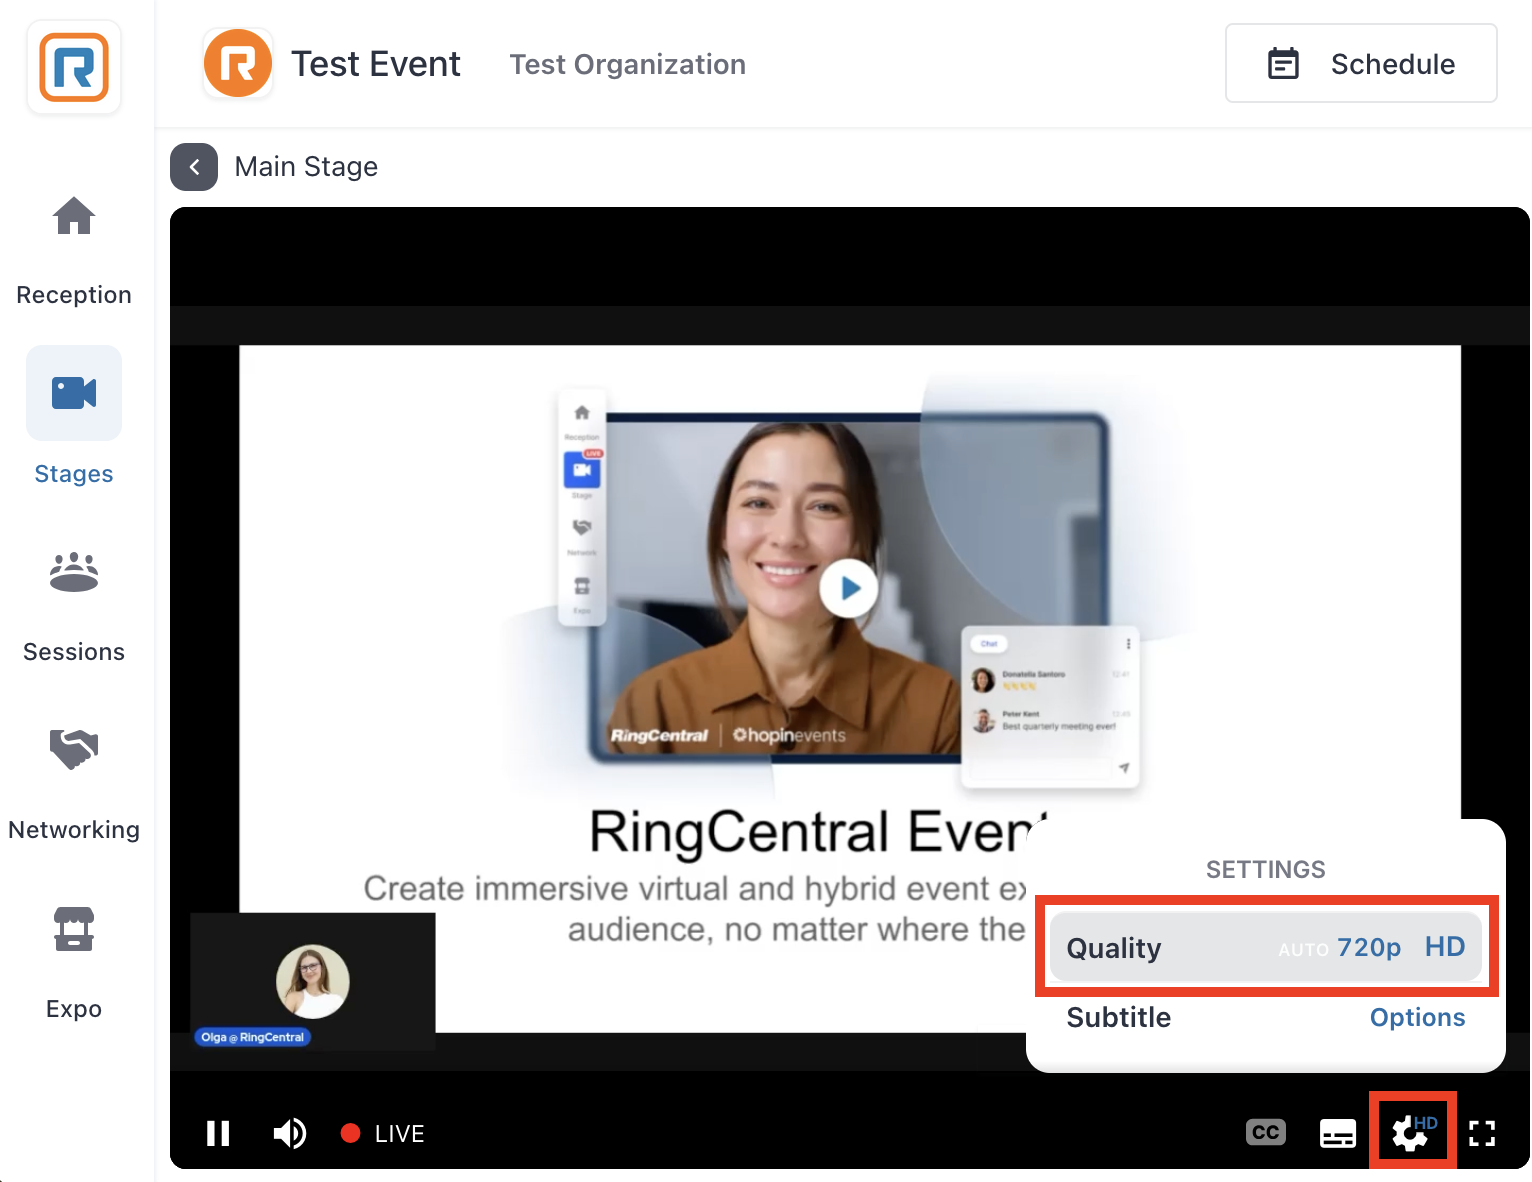Open the Schedule button
This screenshot has height=1182, width=1532.
1361,64
